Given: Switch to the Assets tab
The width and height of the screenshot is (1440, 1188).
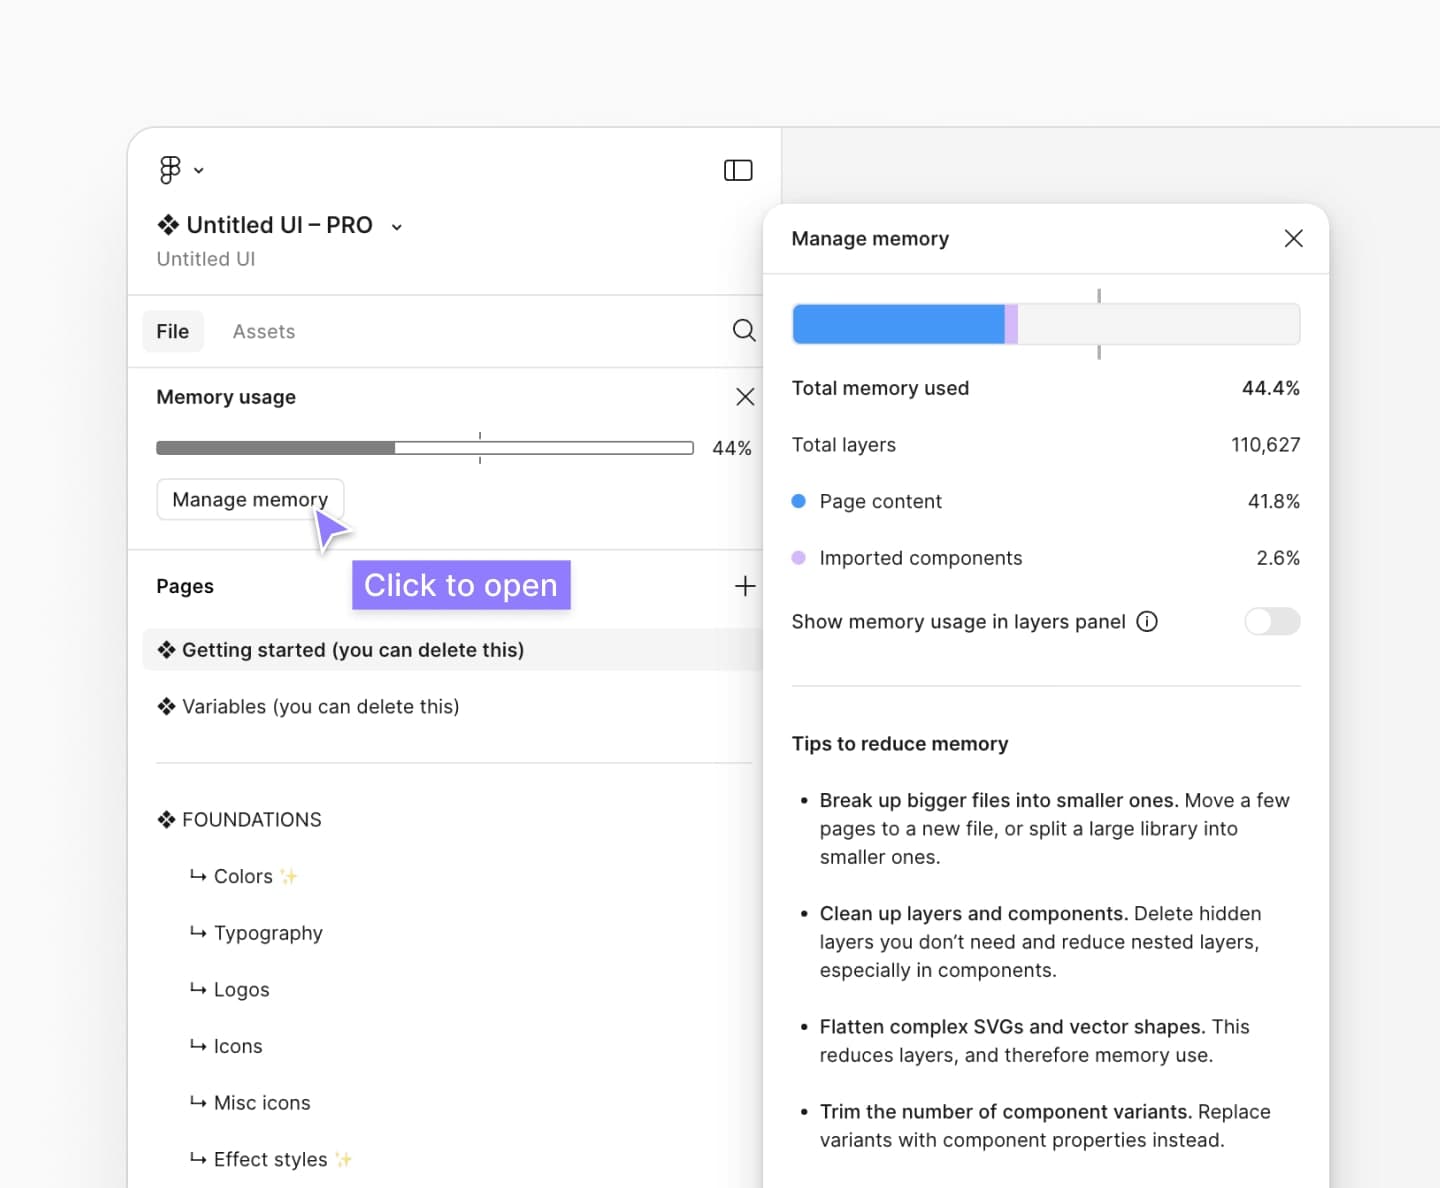Looking at the screenshot, I should coord(264,331).
